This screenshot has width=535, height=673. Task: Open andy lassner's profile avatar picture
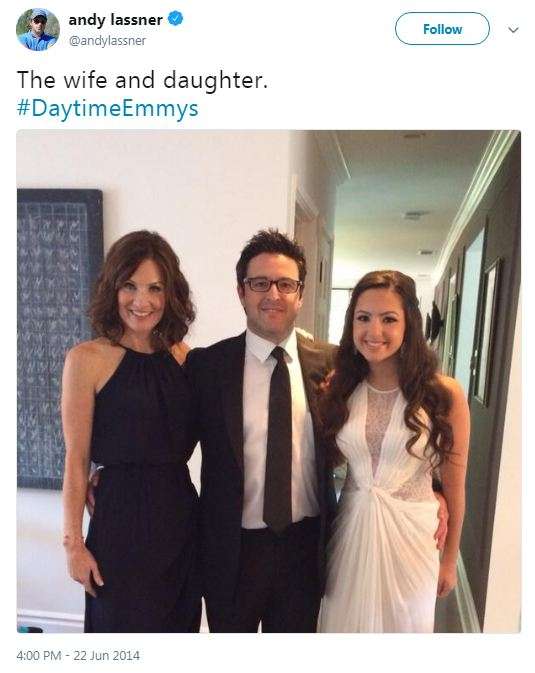pyautogui.click(x=38, y=29)
